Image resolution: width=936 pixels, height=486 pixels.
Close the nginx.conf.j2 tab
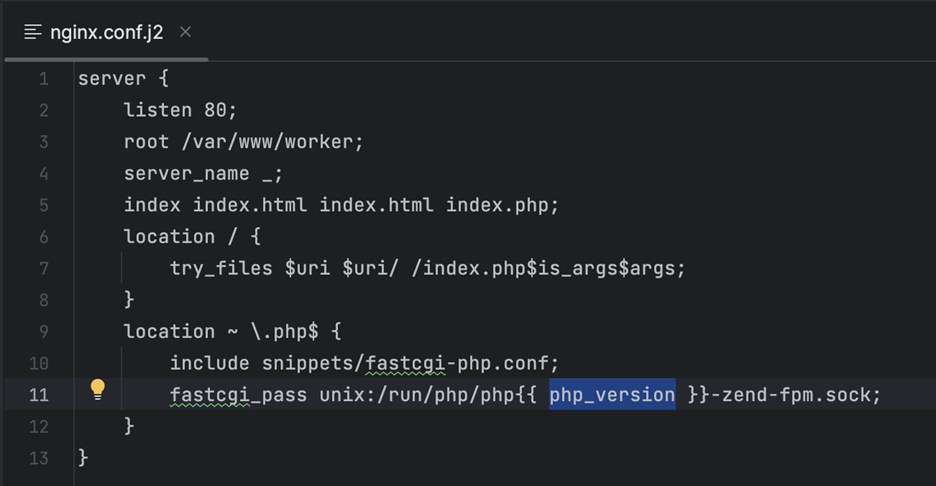[x=185, y=32]
